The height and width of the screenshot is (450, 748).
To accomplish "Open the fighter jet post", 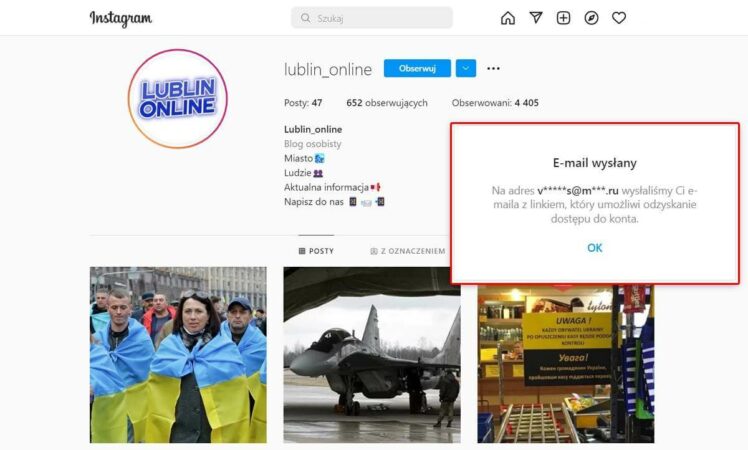I will 372,355.
